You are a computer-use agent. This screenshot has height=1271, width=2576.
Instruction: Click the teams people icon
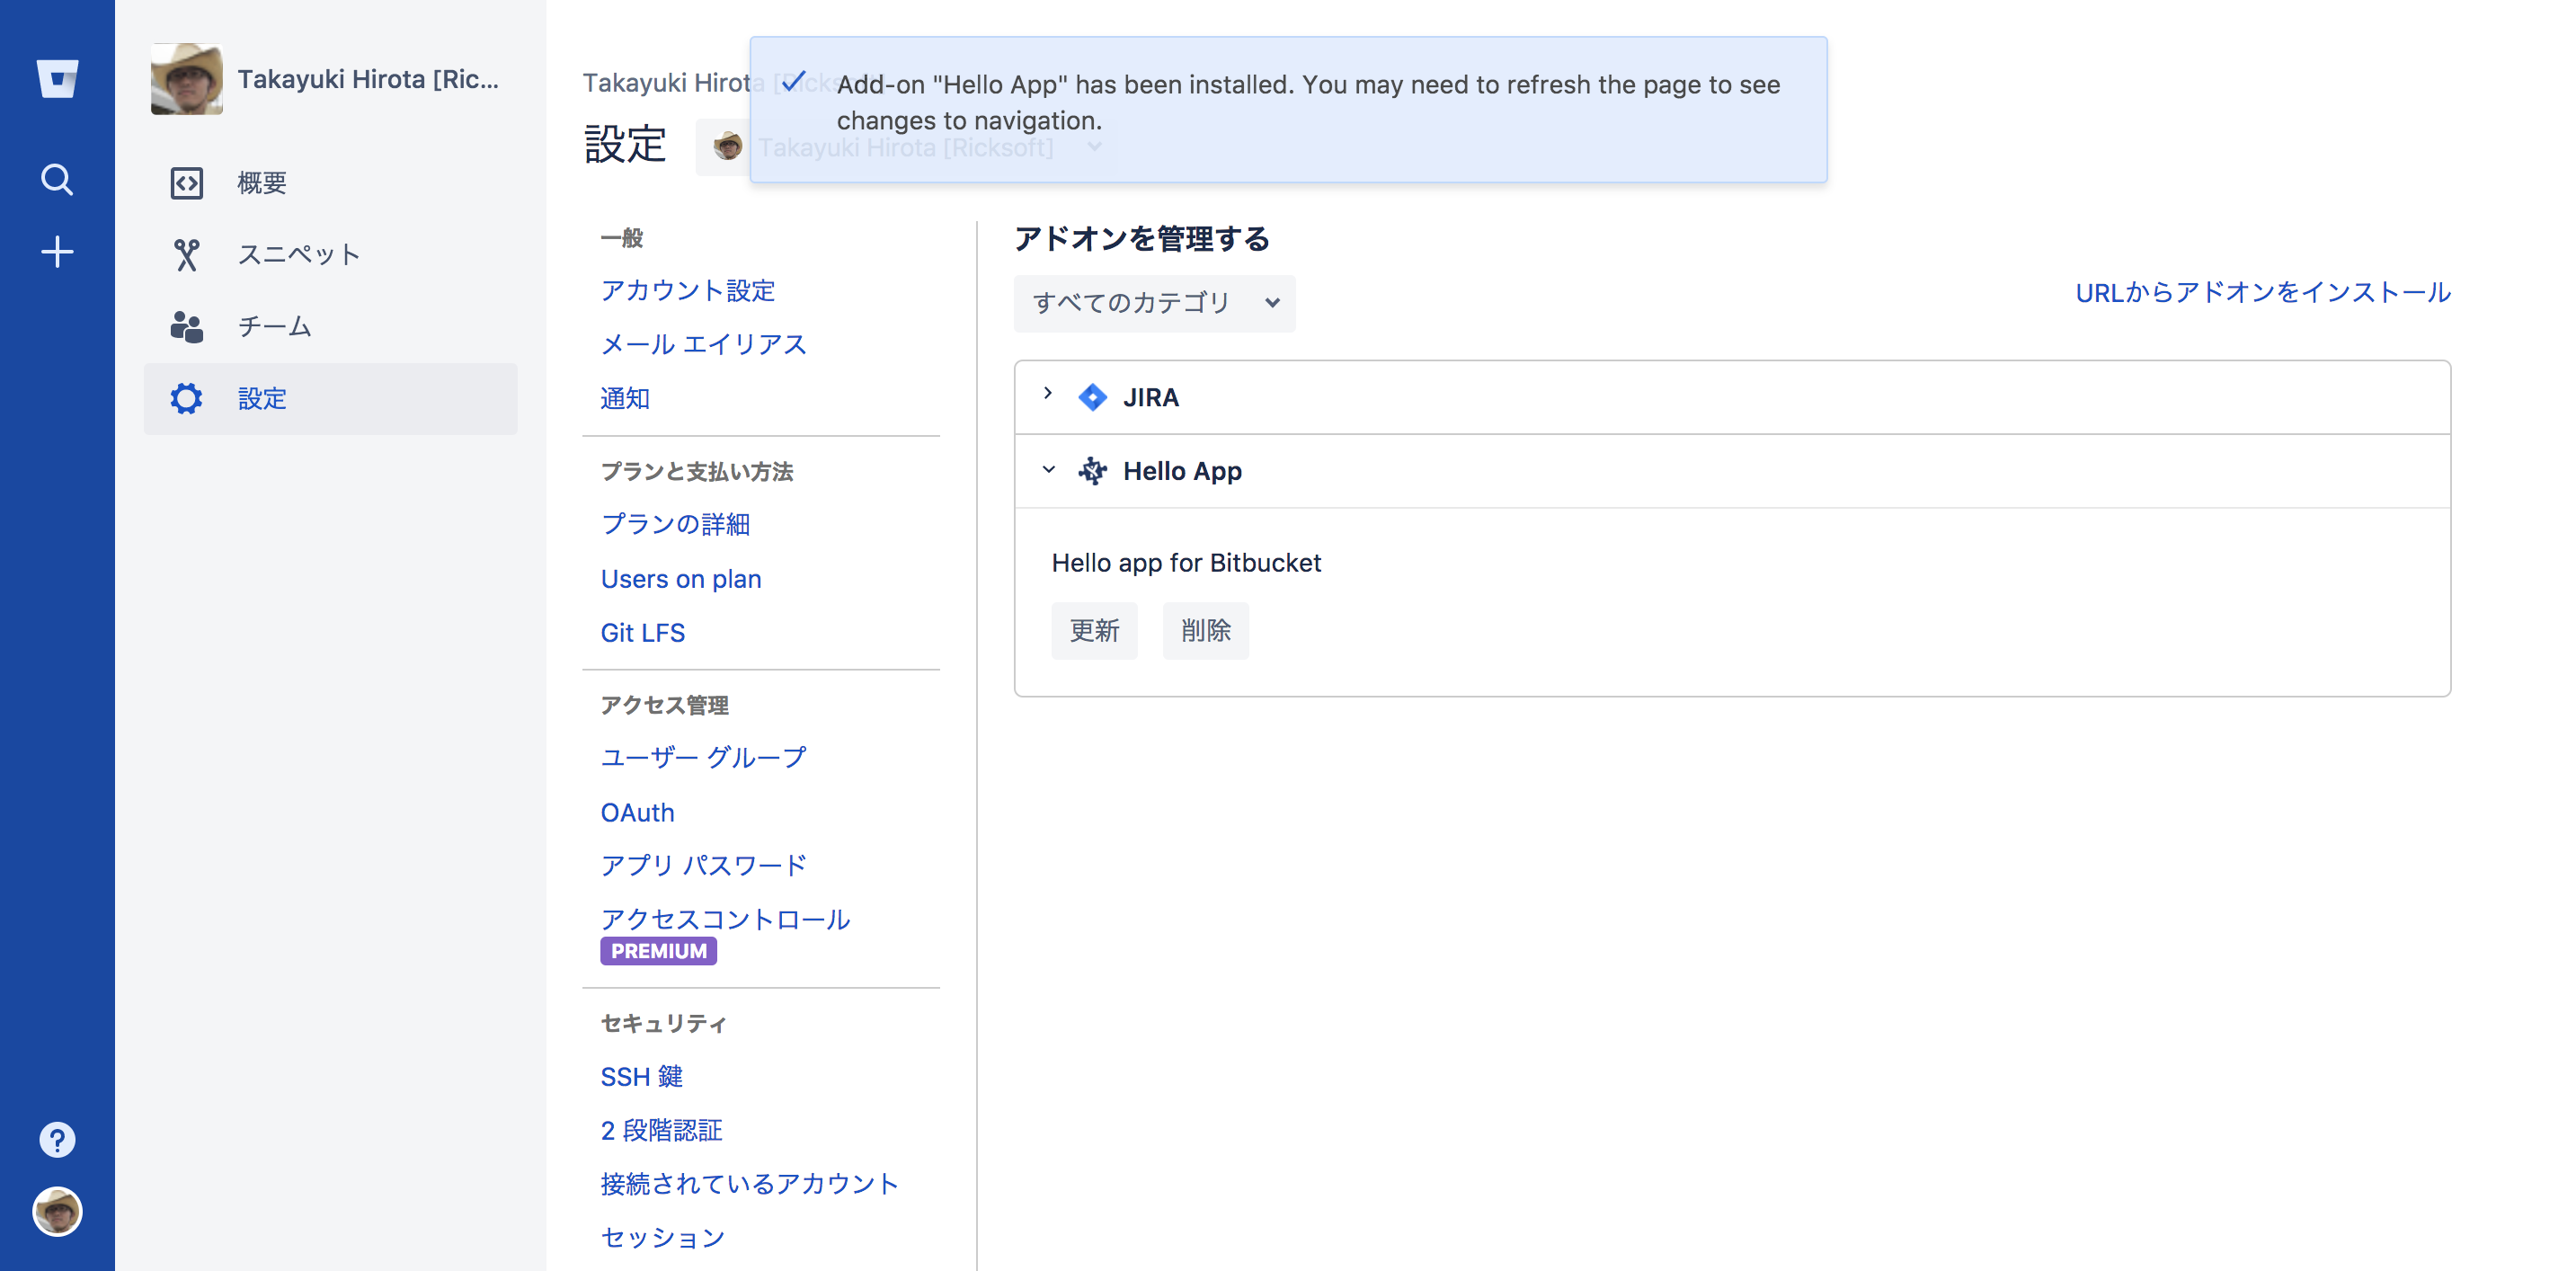(186, 326)
